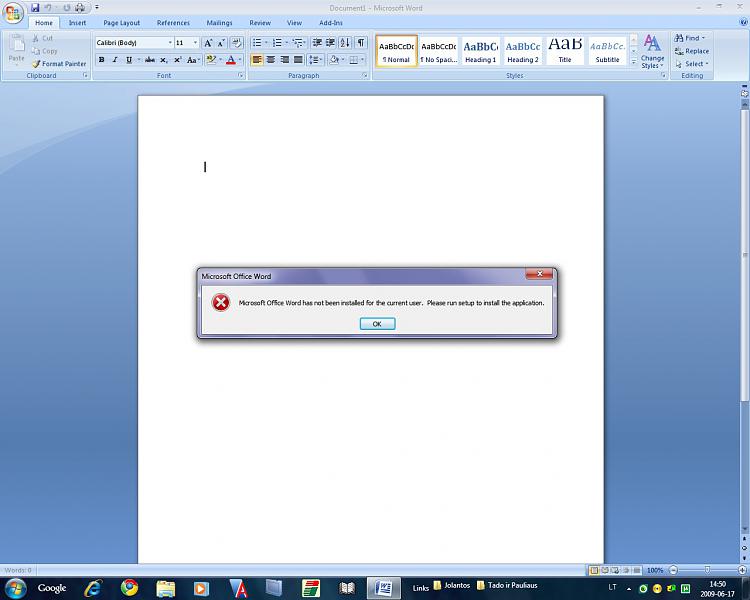Open Google Chrome from the taskbar
Screen dimensions: 750x600
[x=129, y=588]
